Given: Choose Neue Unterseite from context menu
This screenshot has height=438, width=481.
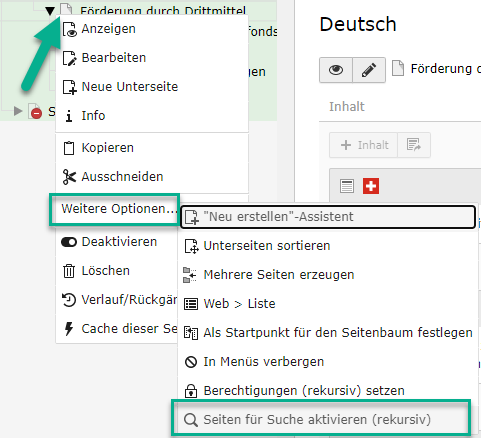Looking at the screenshot, I should coord(152,87).
